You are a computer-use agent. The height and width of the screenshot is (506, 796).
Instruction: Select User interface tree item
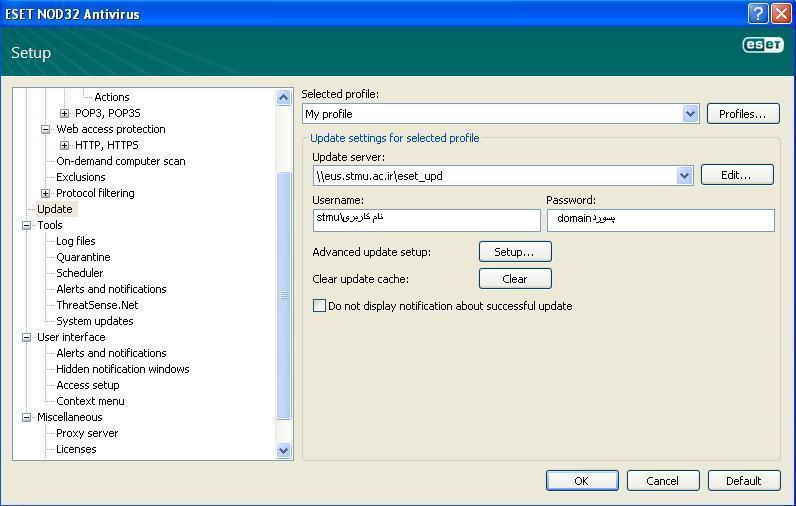tap(71, 337)
